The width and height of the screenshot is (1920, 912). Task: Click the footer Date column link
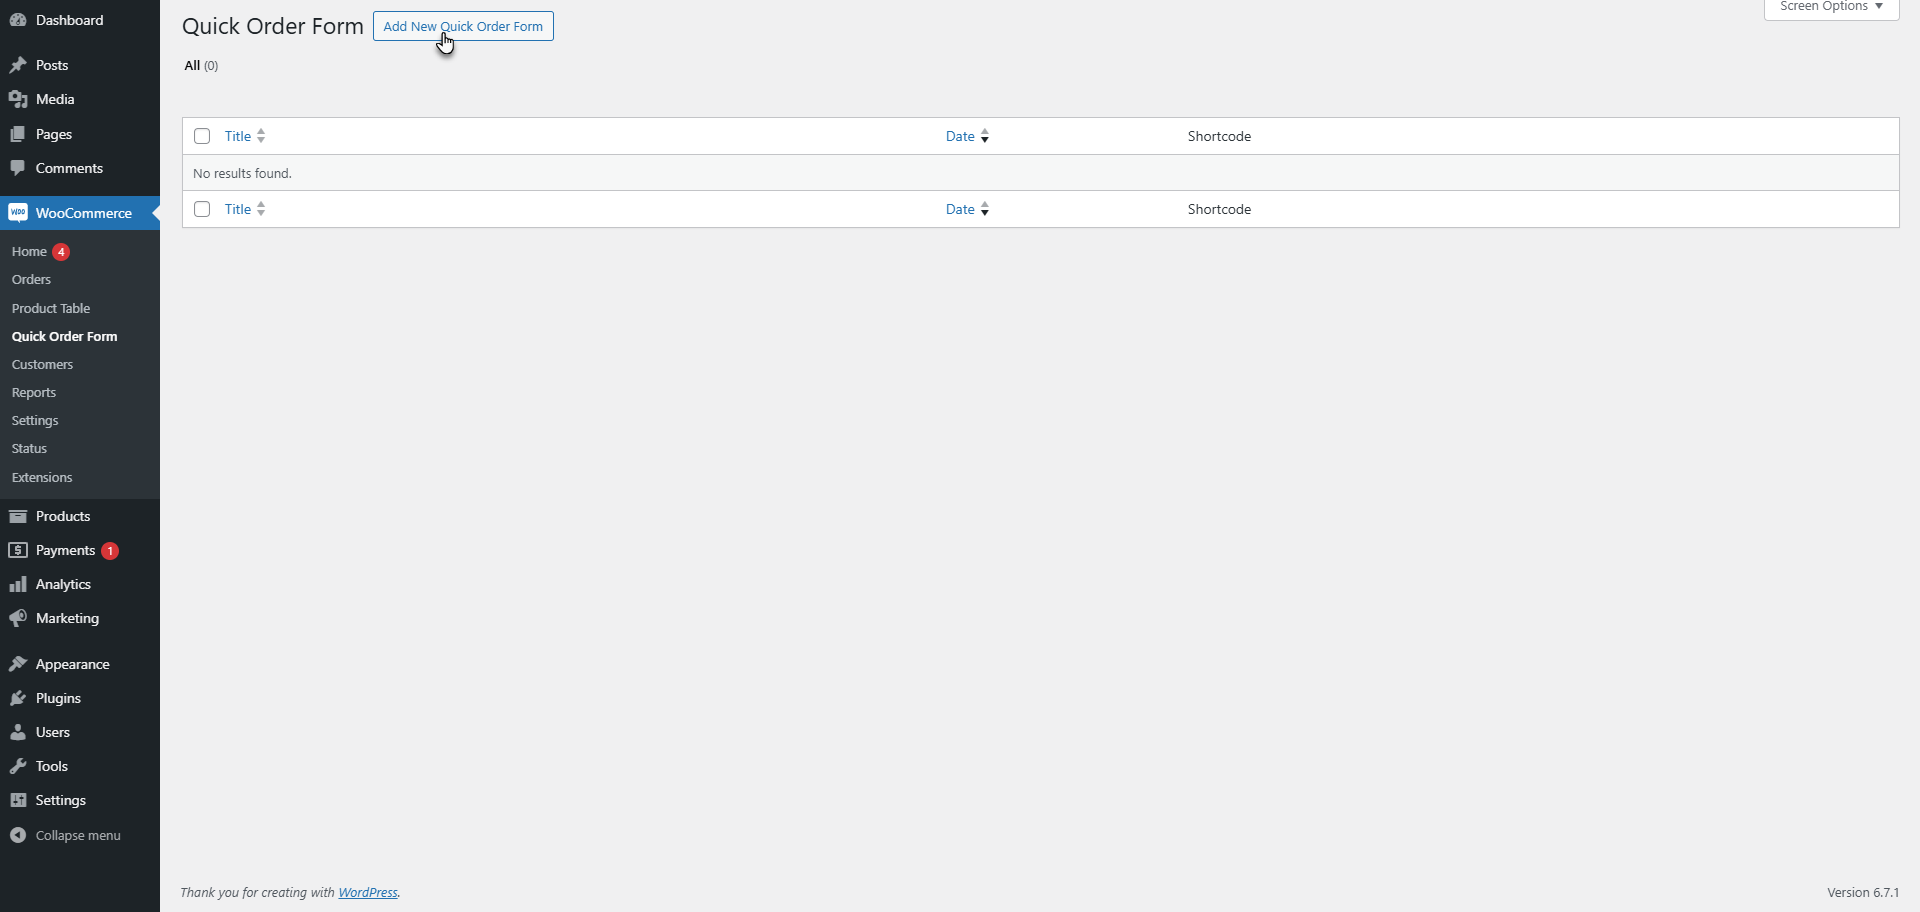coord(960,209)
